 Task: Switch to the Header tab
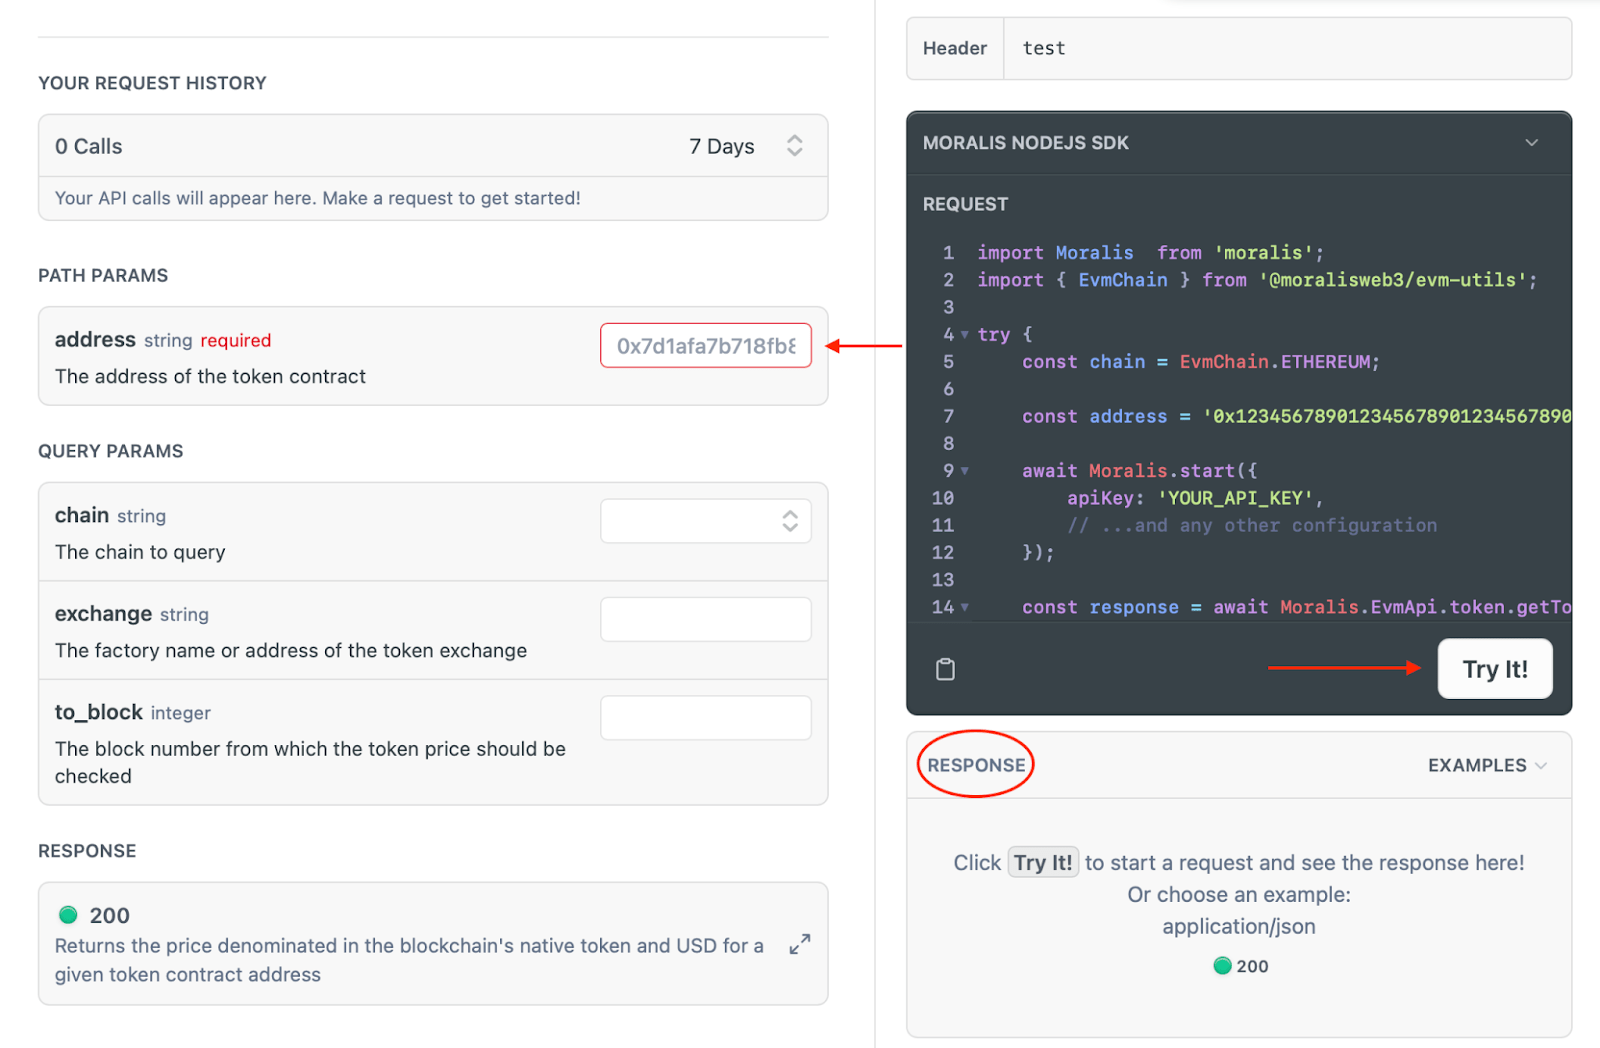coord(954,48)
